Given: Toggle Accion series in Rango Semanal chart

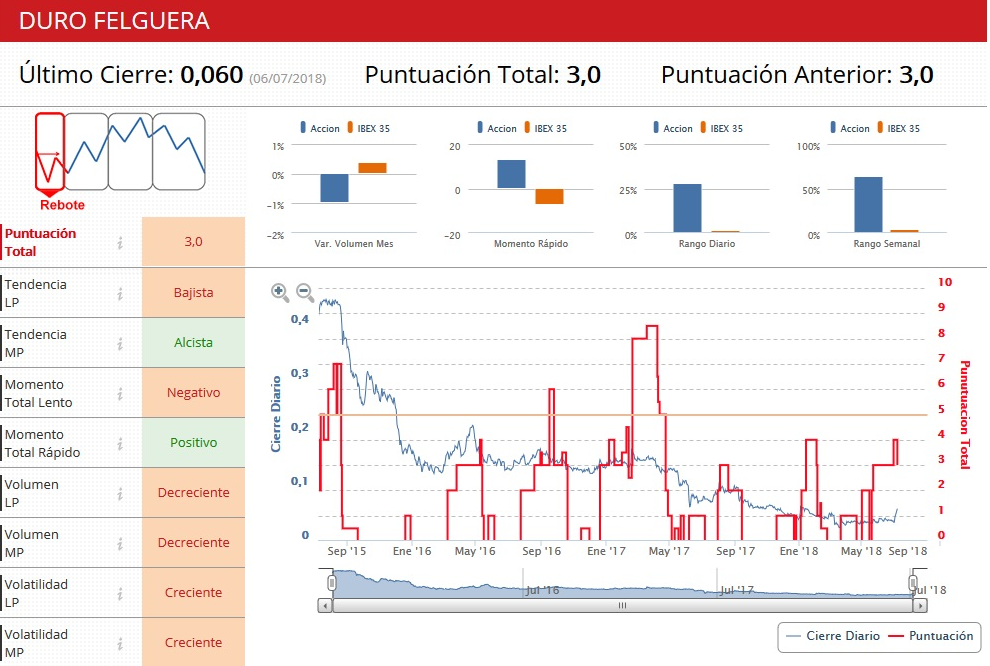Looking at the screenshot, I should pos(850,128).
